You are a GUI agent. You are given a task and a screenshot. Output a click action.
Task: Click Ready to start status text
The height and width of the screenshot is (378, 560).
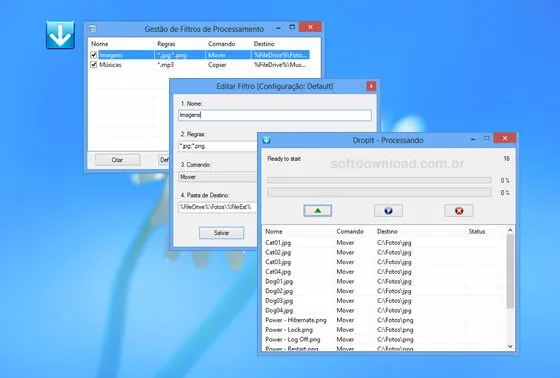click(x=284, y=159)
